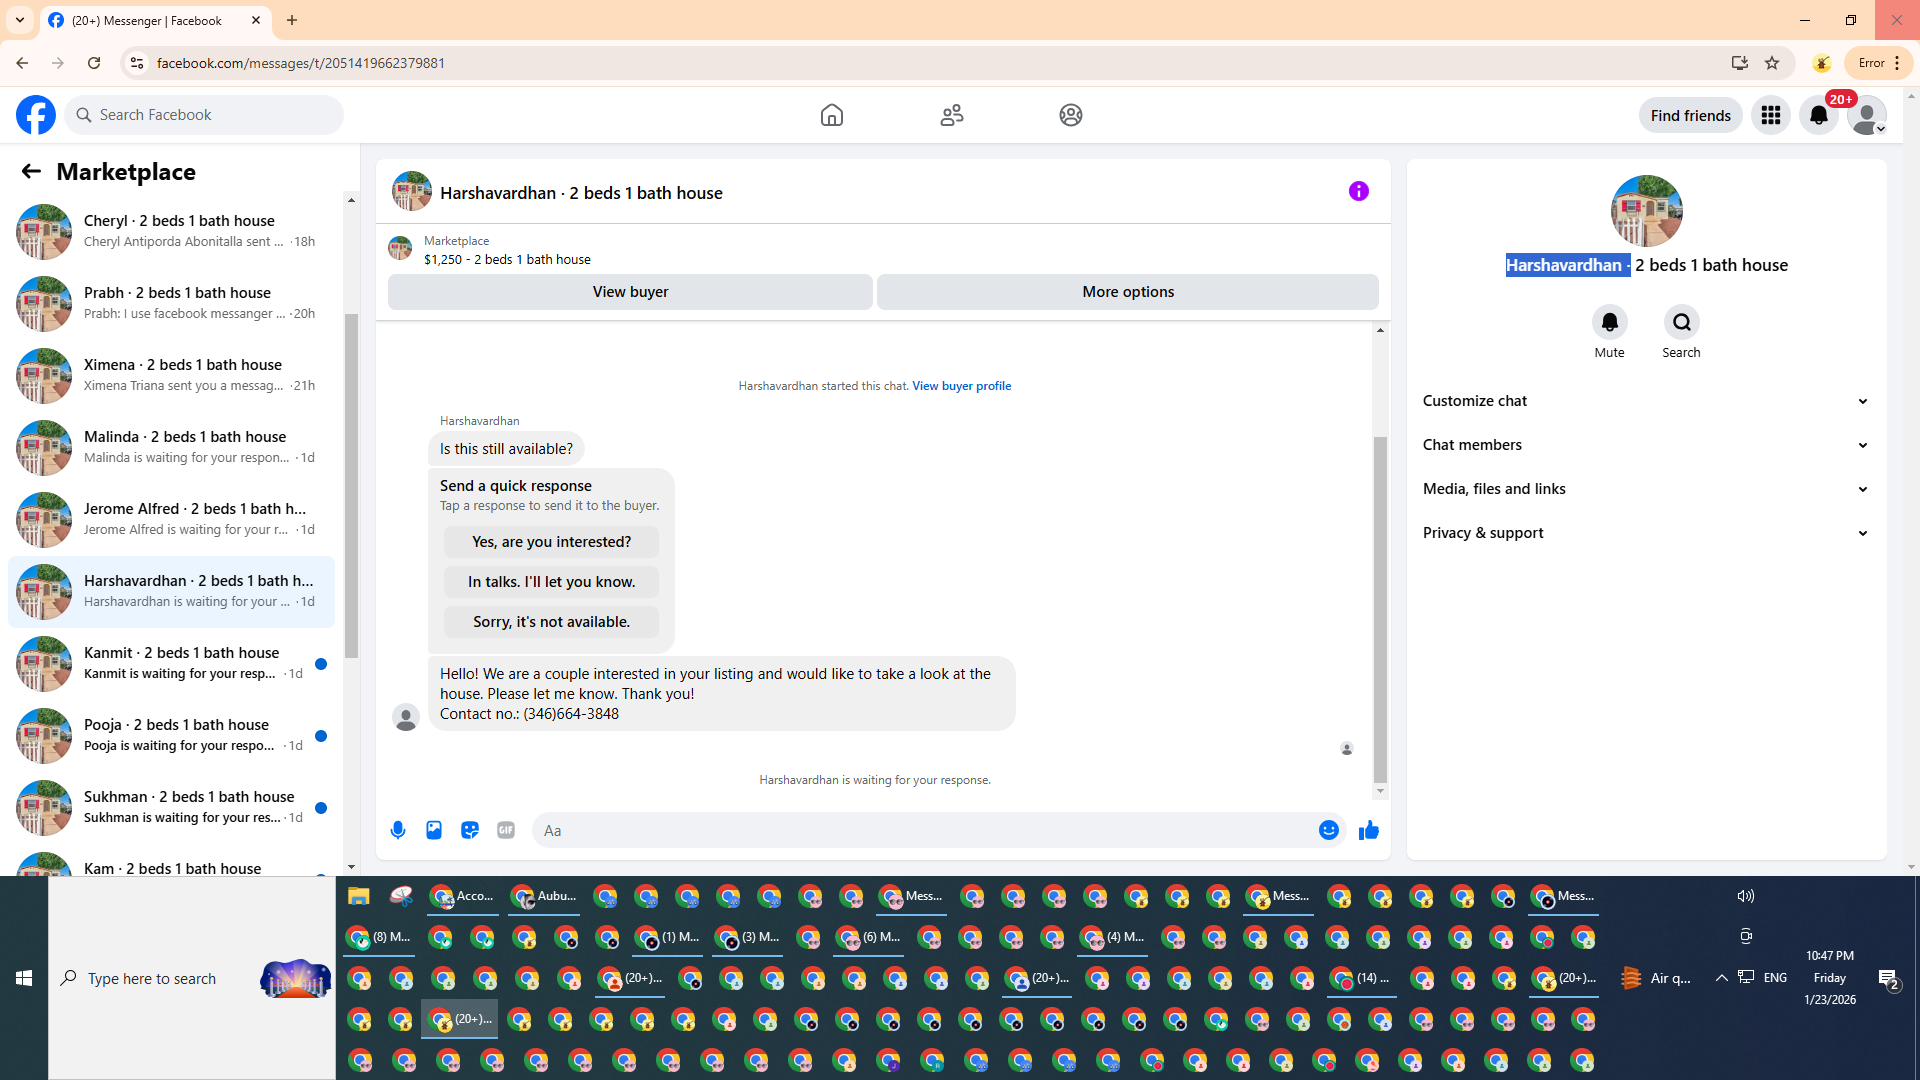Open the GIF picker icon
This screenshot has width=1920, height=1080.
[506, 830]
